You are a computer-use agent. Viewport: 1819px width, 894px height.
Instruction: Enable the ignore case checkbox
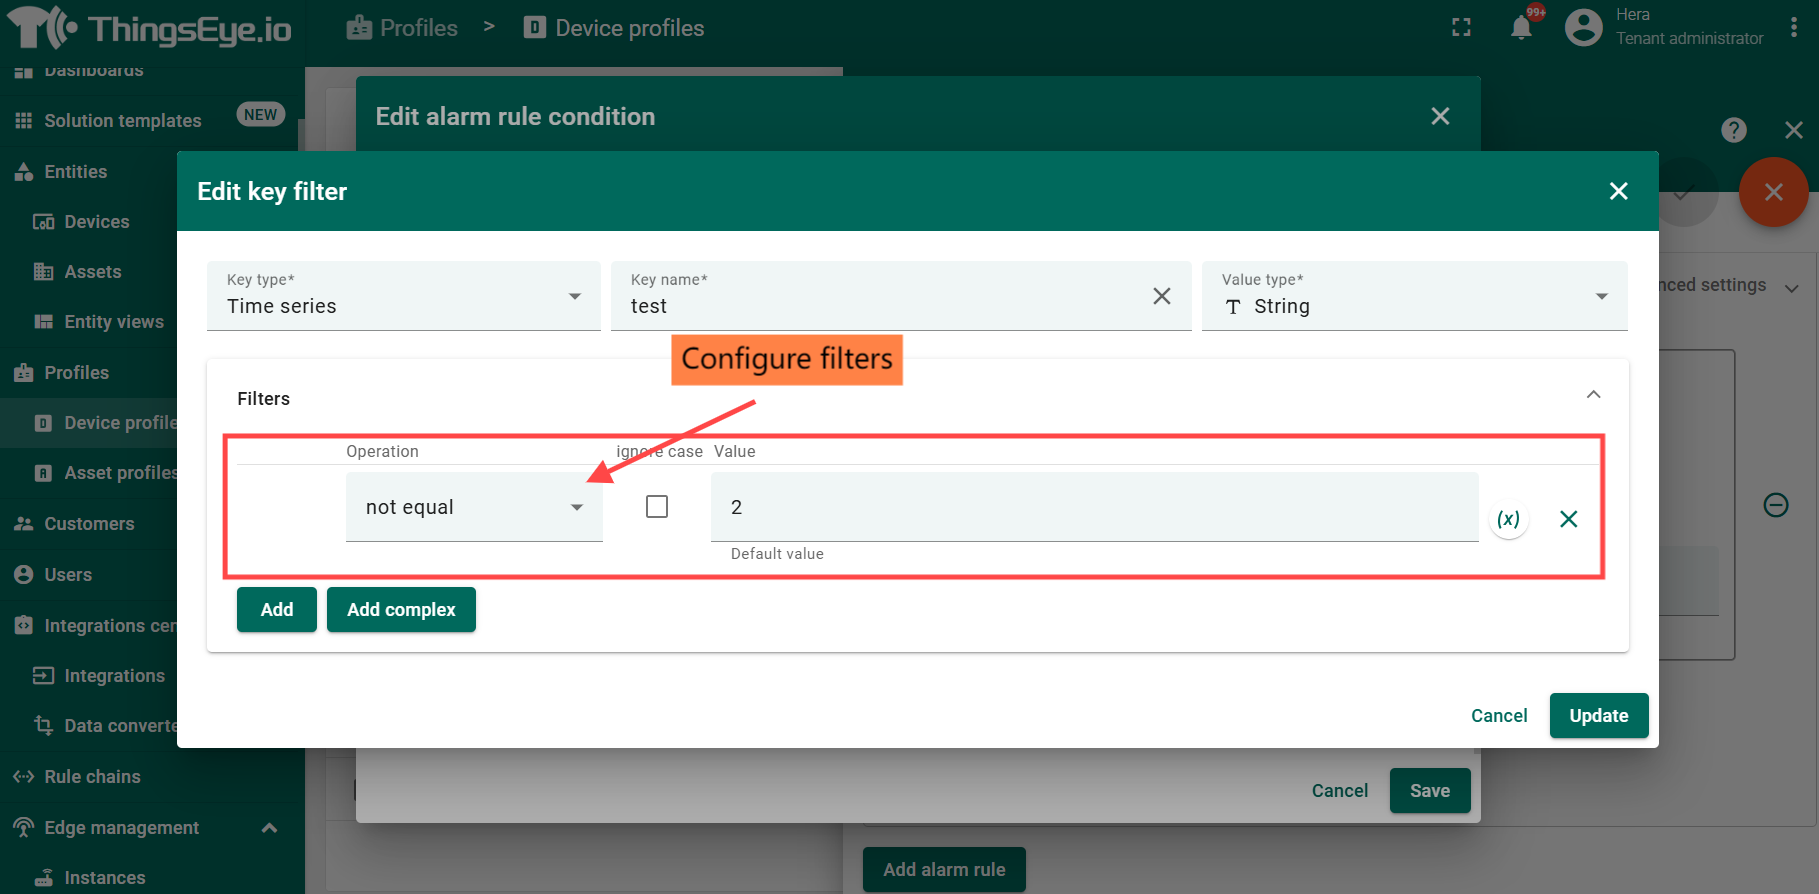(657, 507)
